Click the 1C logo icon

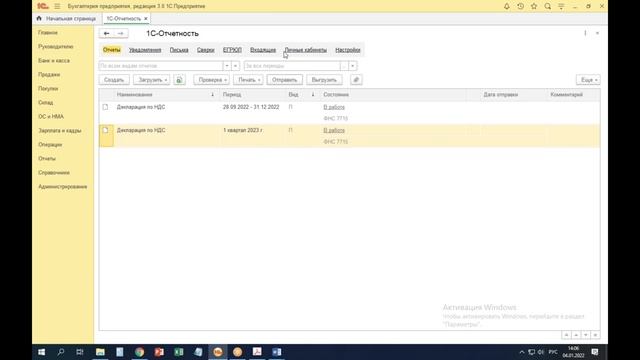(42, 6)
